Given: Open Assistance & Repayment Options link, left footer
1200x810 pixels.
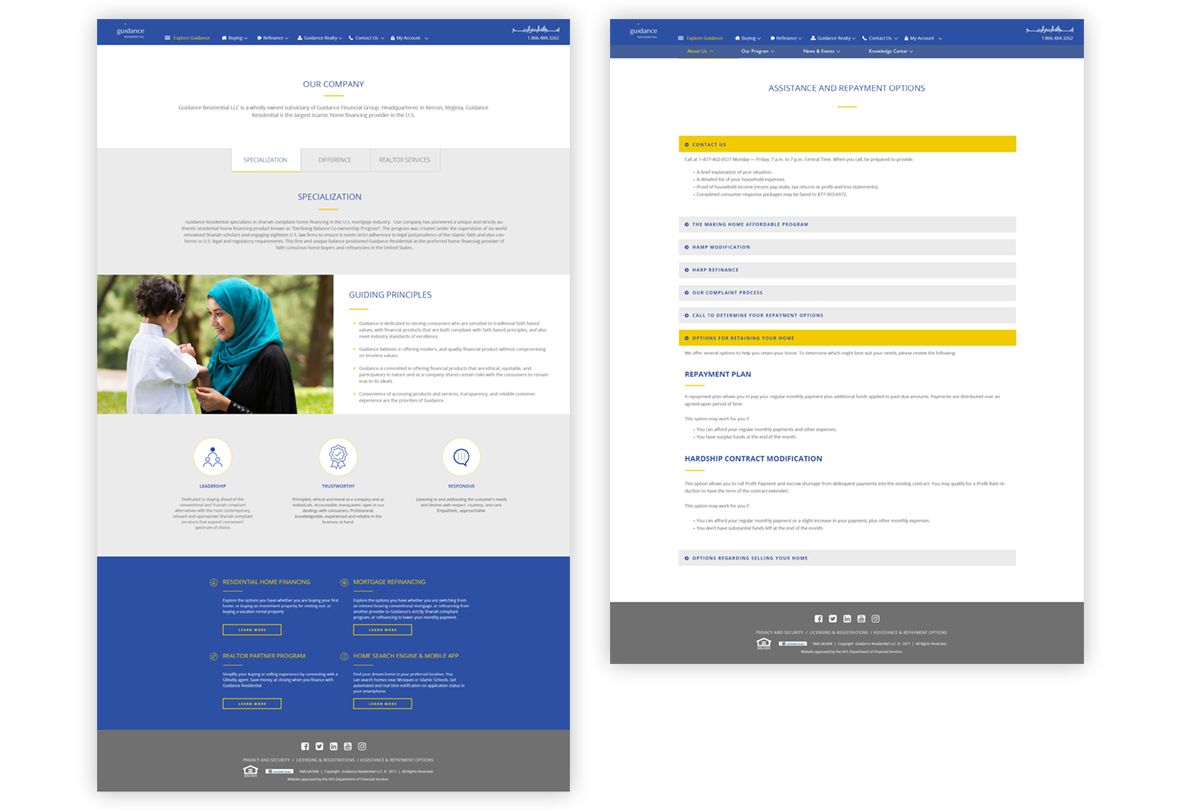Looking at the screenshot, I should 397,760.
